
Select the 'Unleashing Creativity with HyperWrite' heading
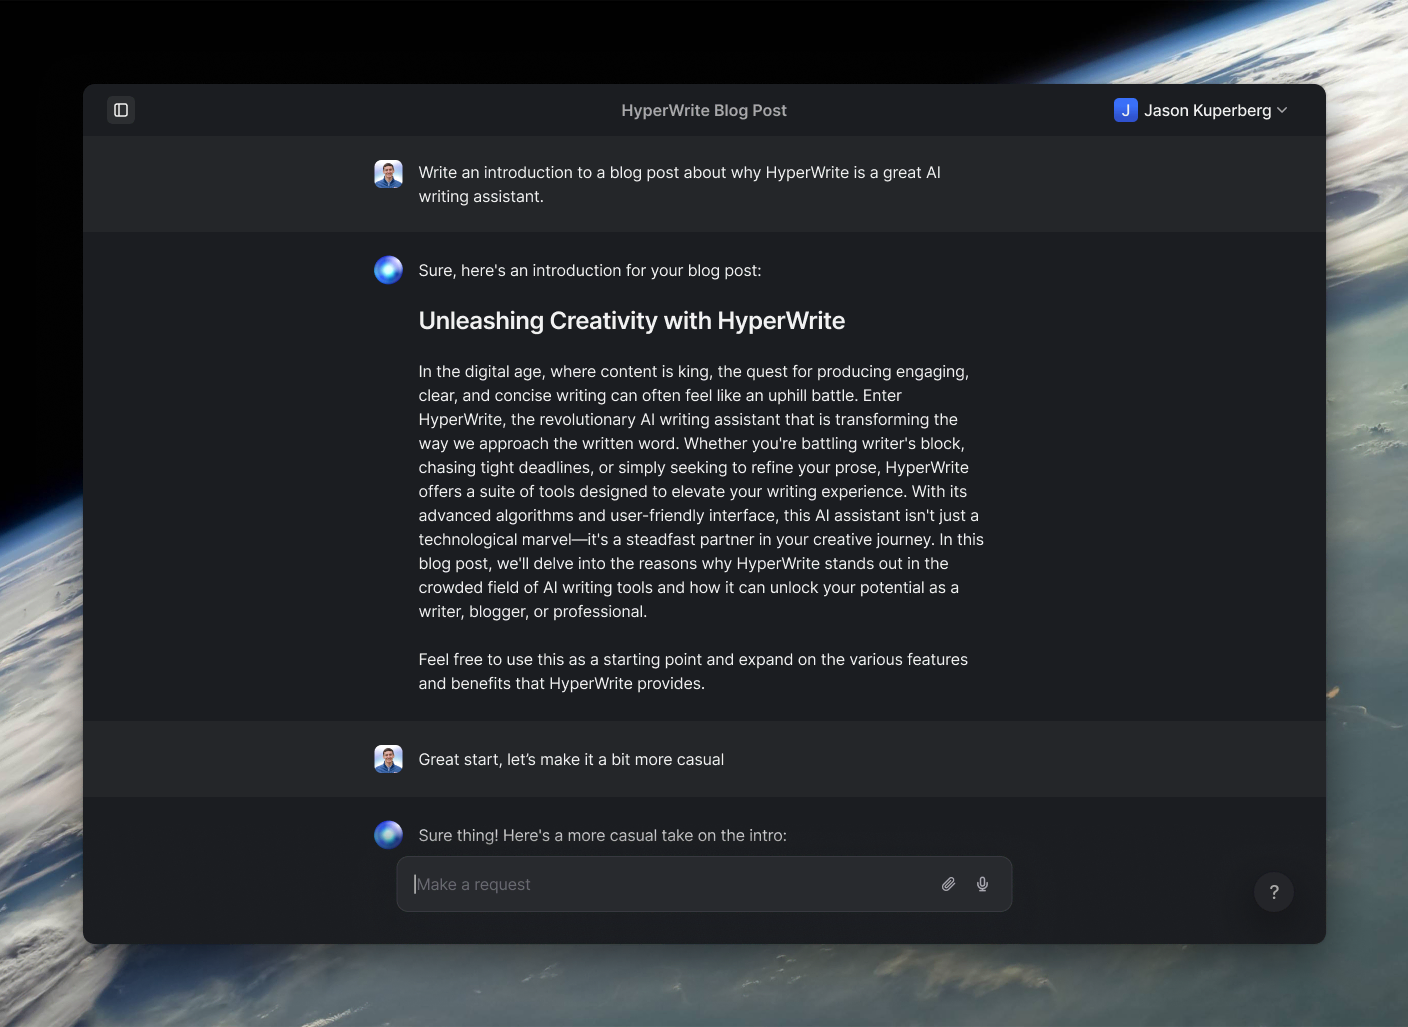(631, 321)
